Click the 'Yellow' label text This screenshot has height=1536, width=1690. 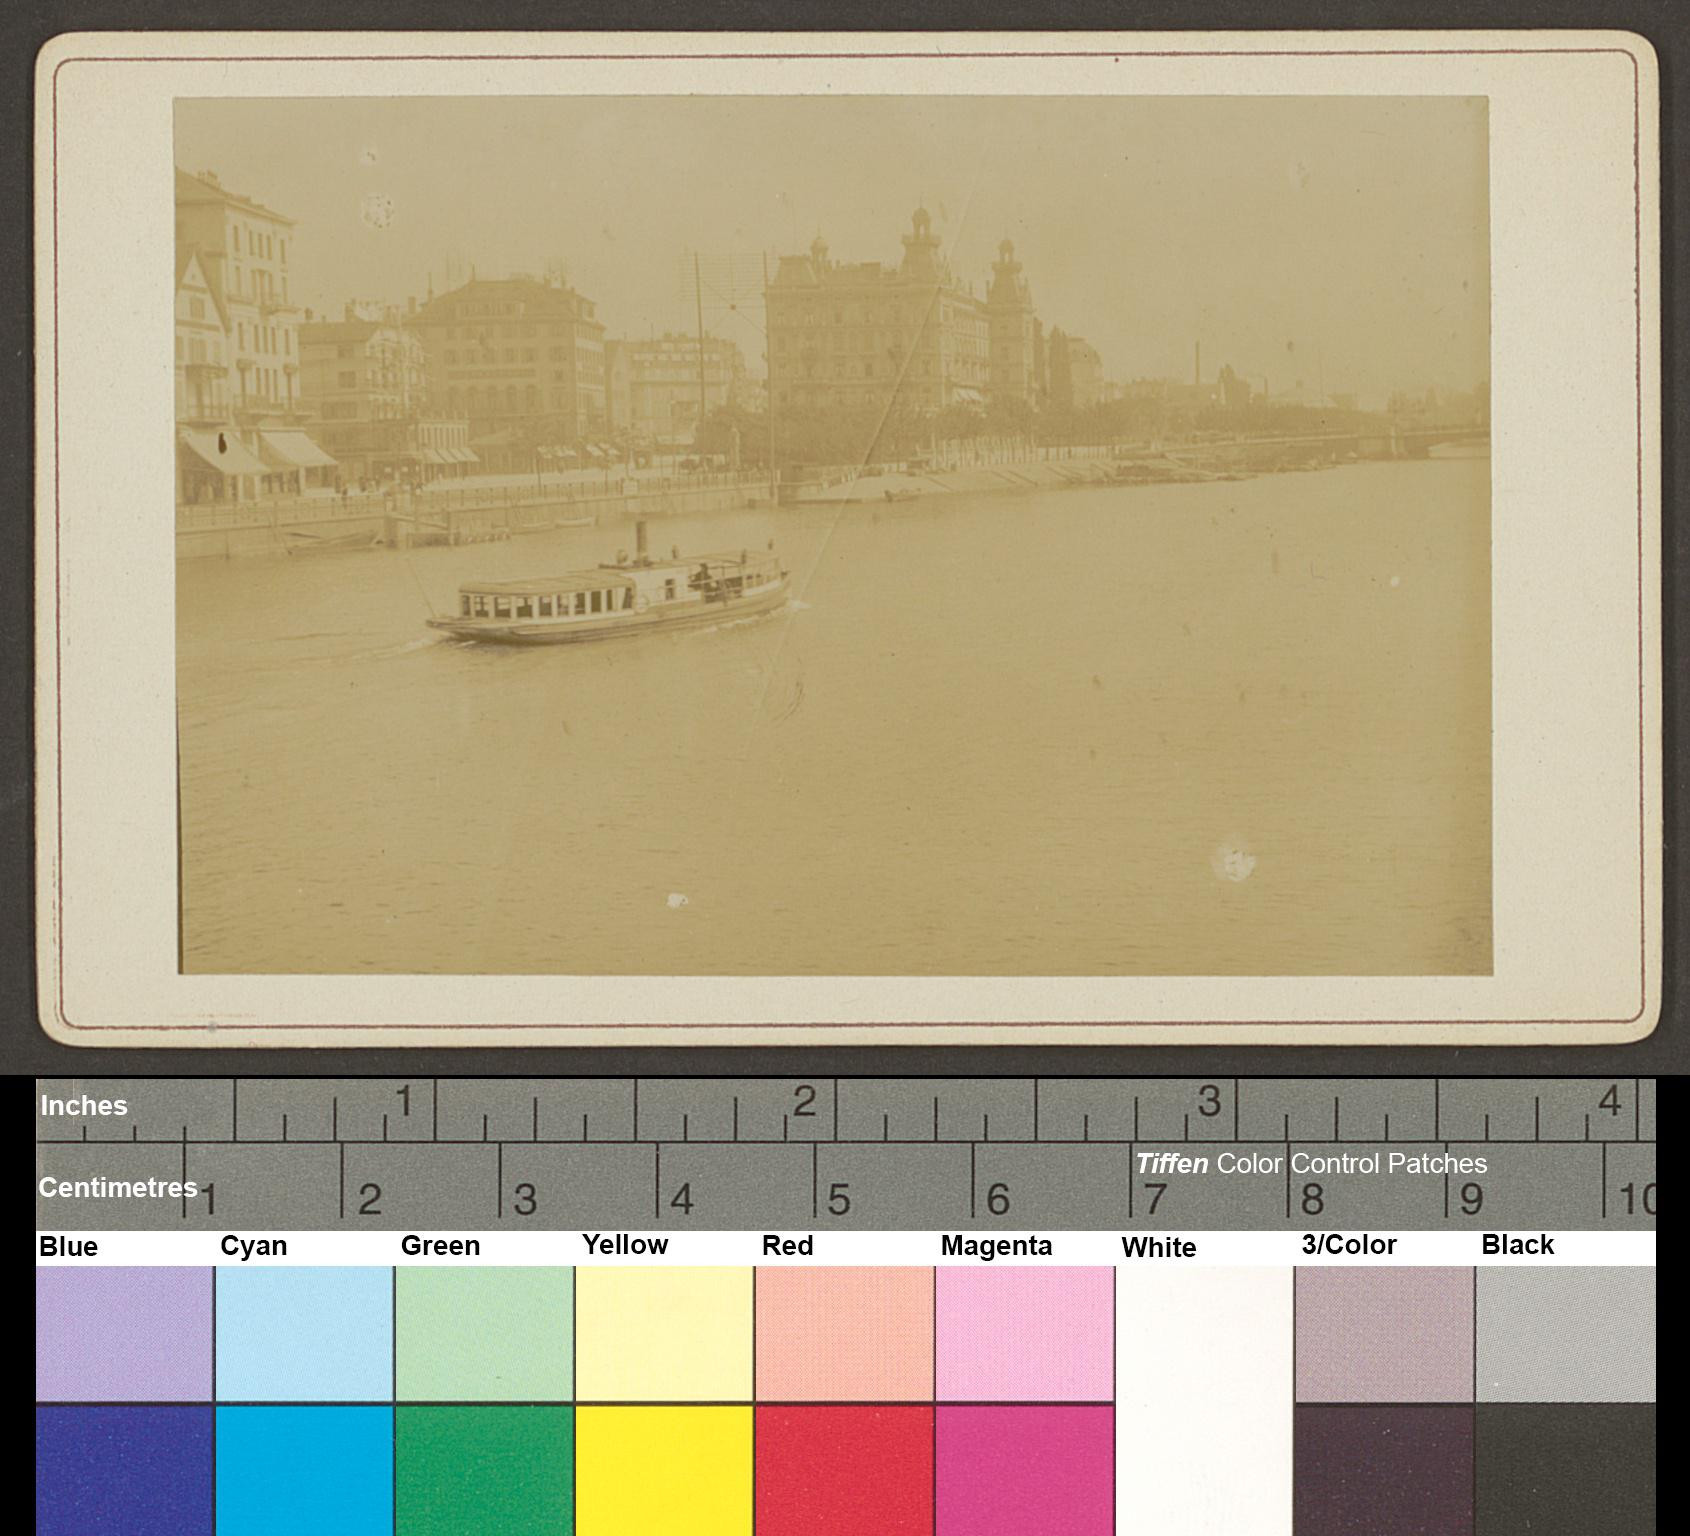click(x=625, y=1245)
